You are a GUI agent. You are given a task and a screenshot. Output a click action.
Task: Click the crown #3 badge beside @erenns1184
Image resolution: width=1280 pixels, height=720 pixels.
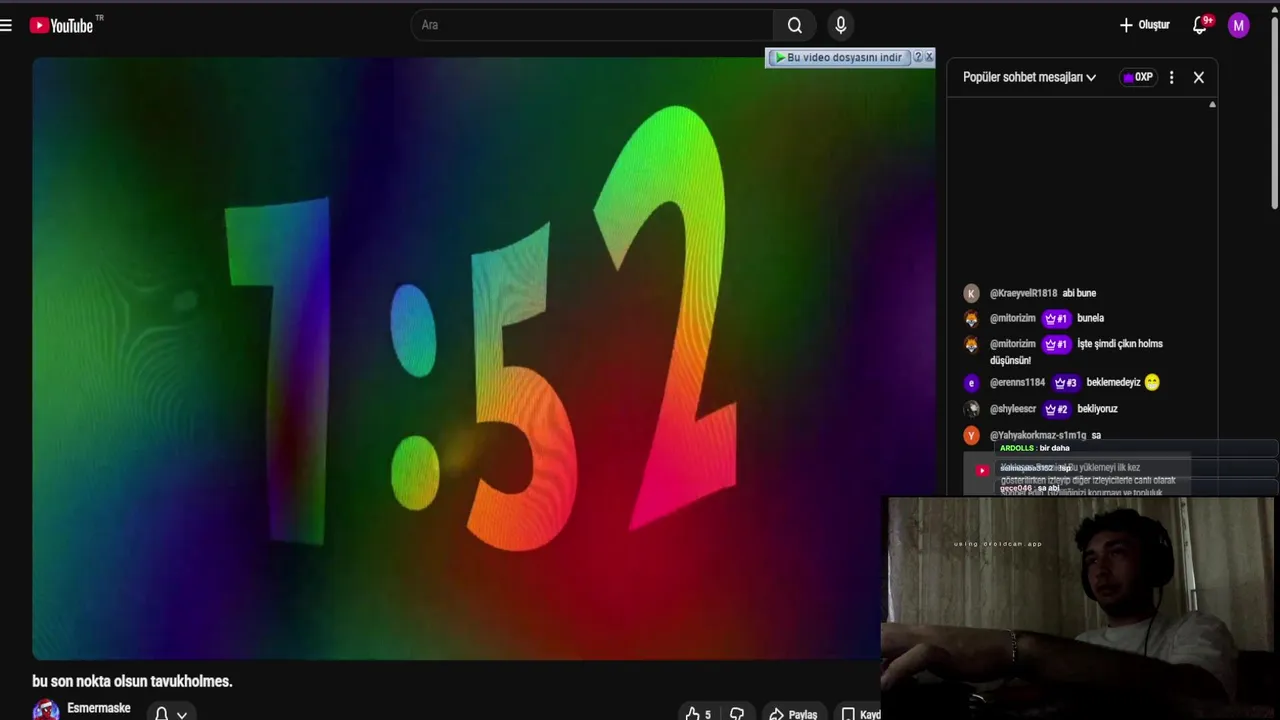pyautogui.click(x=1065, y=382)
